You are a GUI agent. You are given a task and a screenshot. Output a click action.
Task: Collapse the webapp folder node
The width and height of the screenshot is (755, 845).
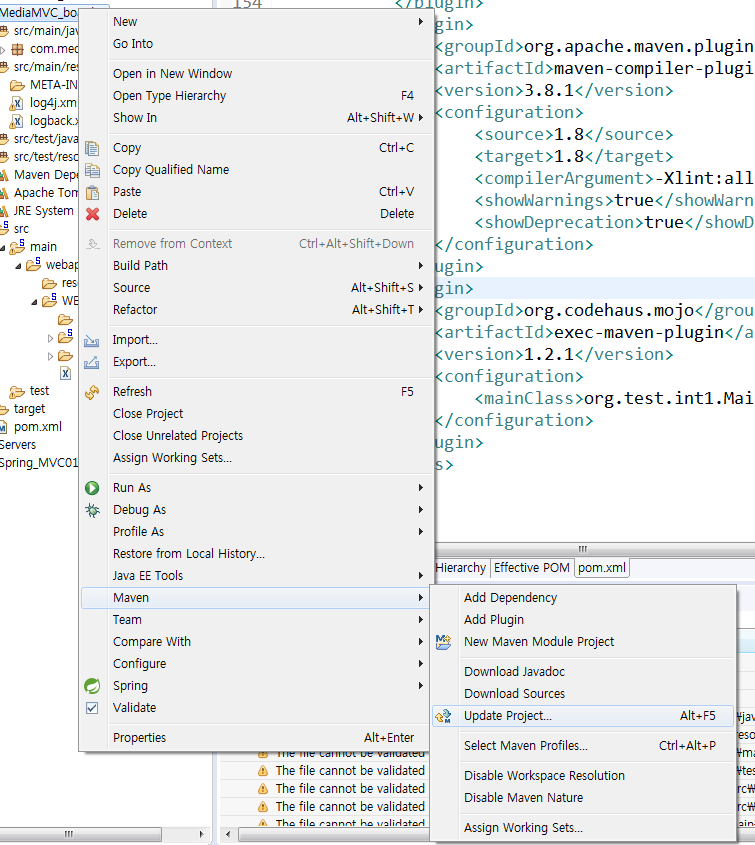[18, 266]
